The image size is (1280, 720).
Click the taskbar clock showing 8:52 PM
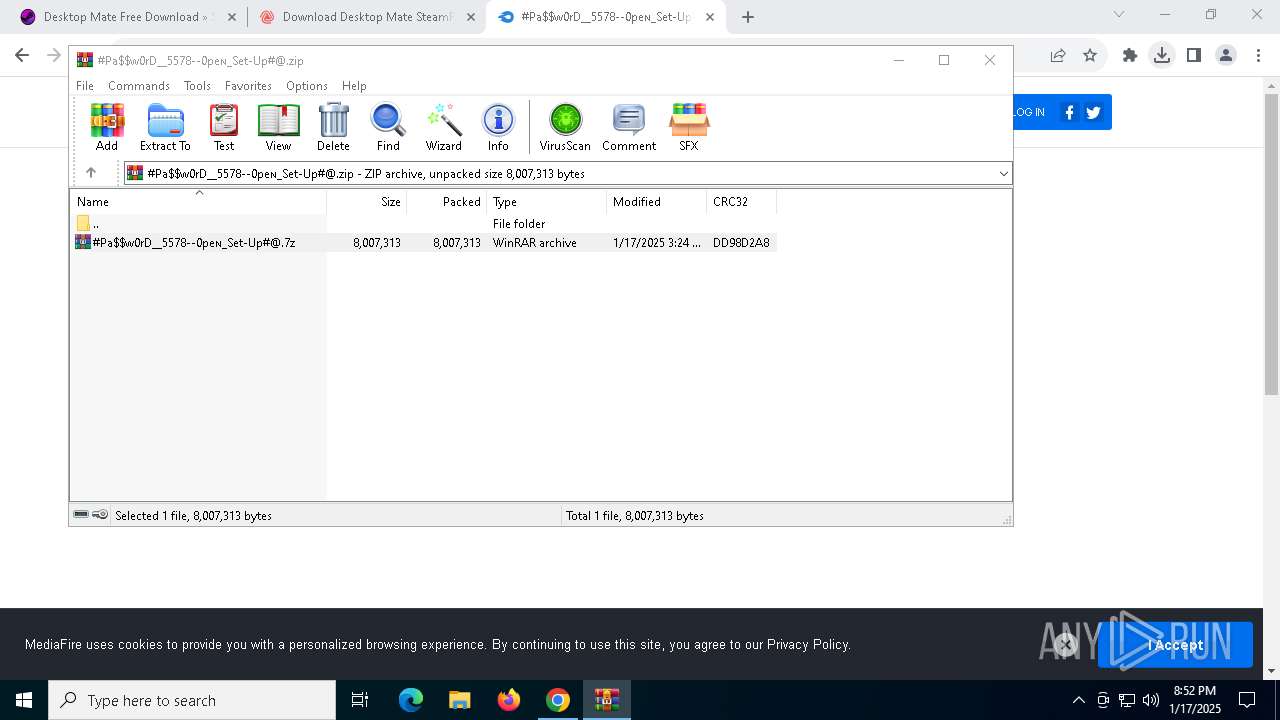(x=1195, y=700)
